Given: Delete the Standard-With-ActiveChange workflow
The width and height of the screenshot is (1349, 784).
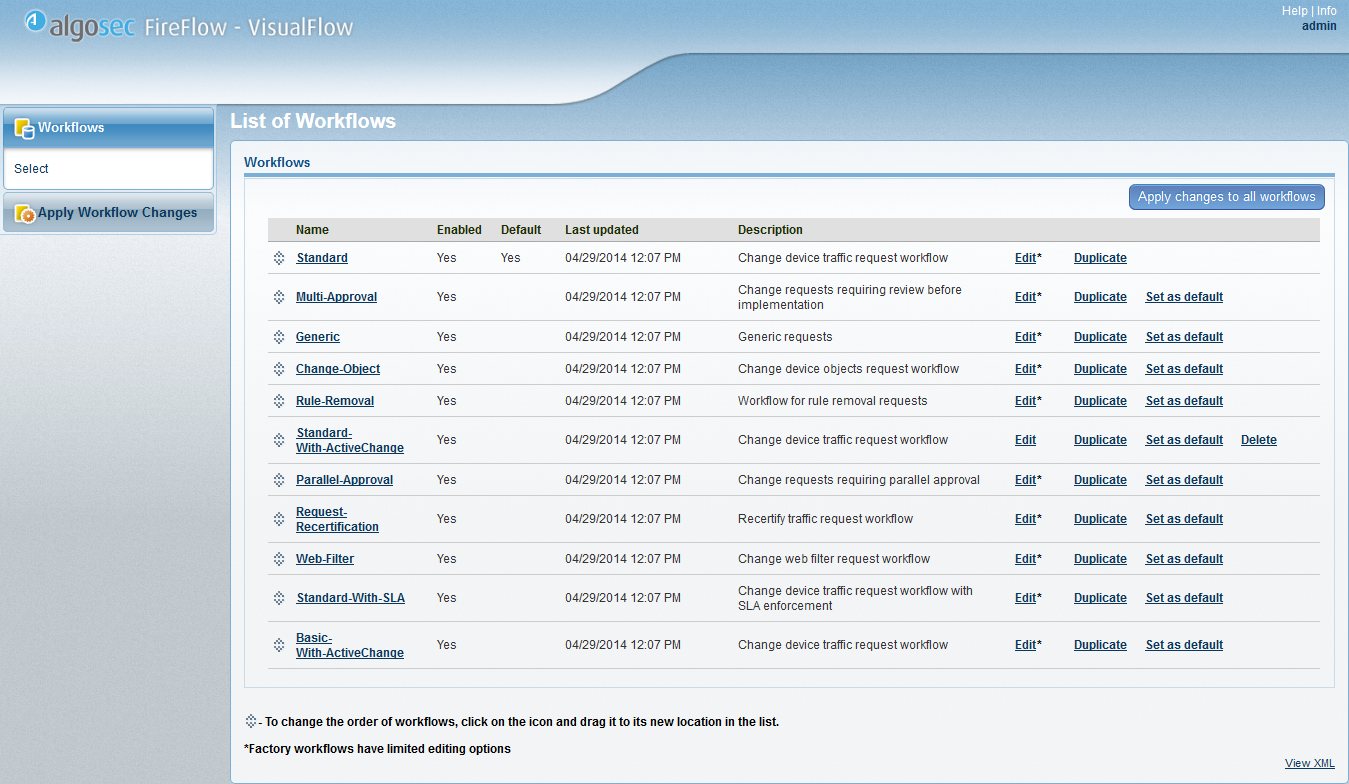Looking at the screenshot, I should pos(1258,439).
